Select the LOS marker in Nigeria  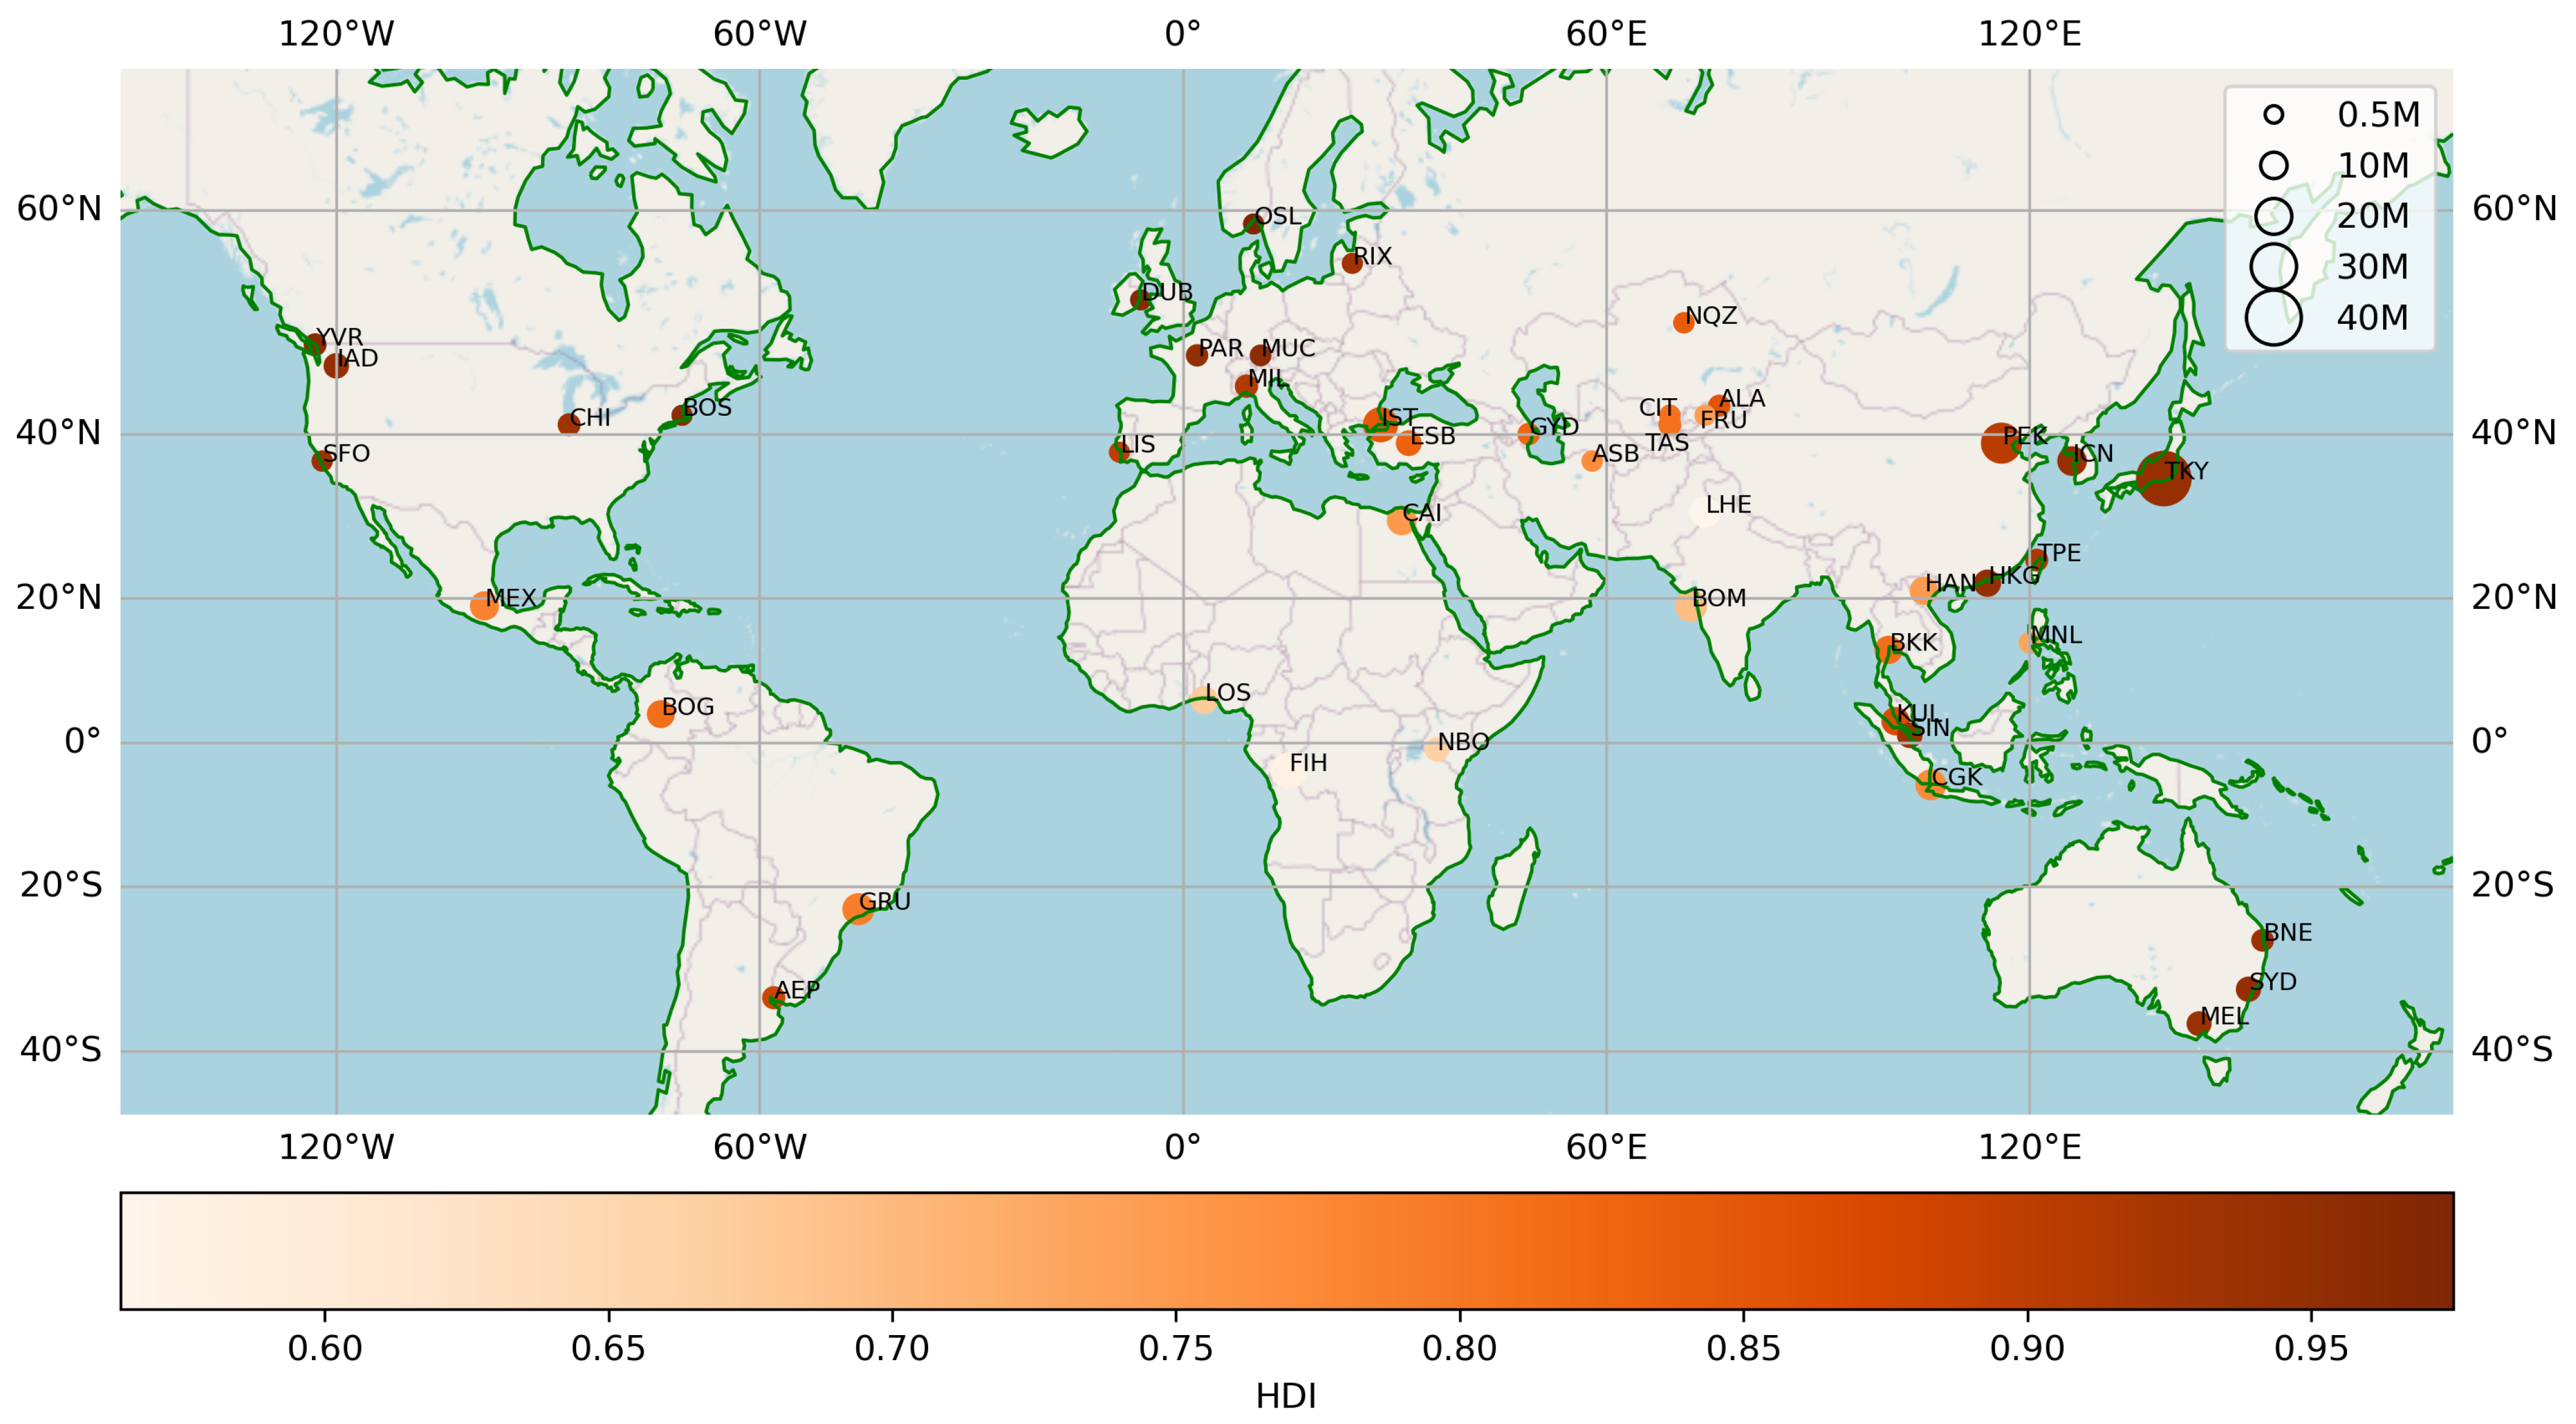coord(1203,700)
